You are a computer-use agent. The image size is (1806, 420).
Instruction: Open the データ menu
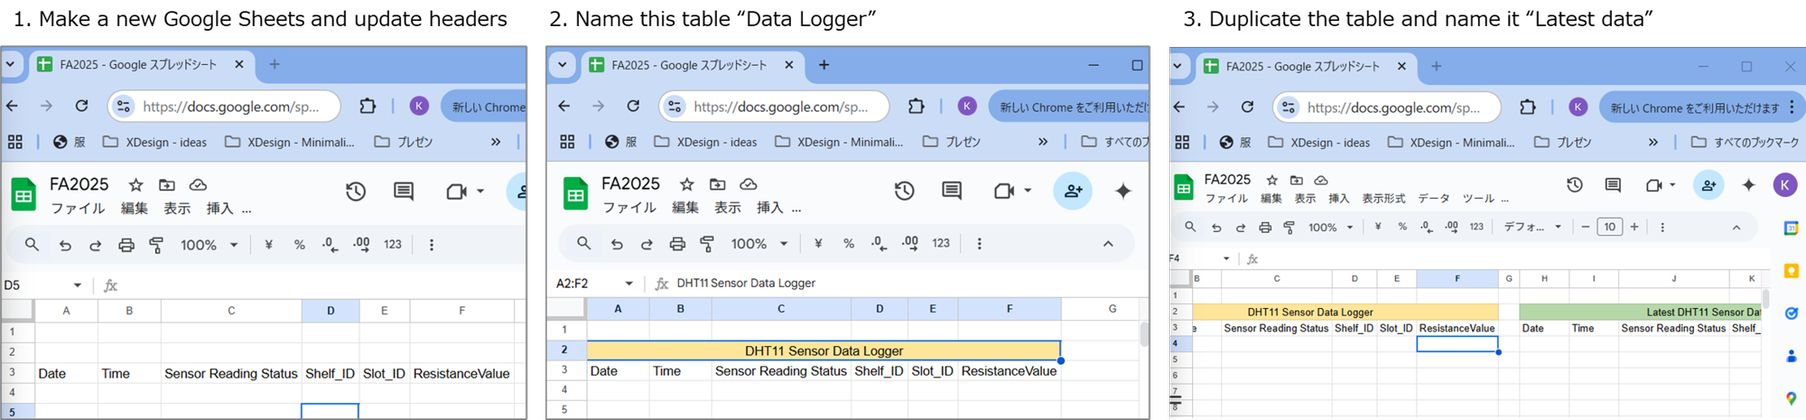pos(1433,199)
